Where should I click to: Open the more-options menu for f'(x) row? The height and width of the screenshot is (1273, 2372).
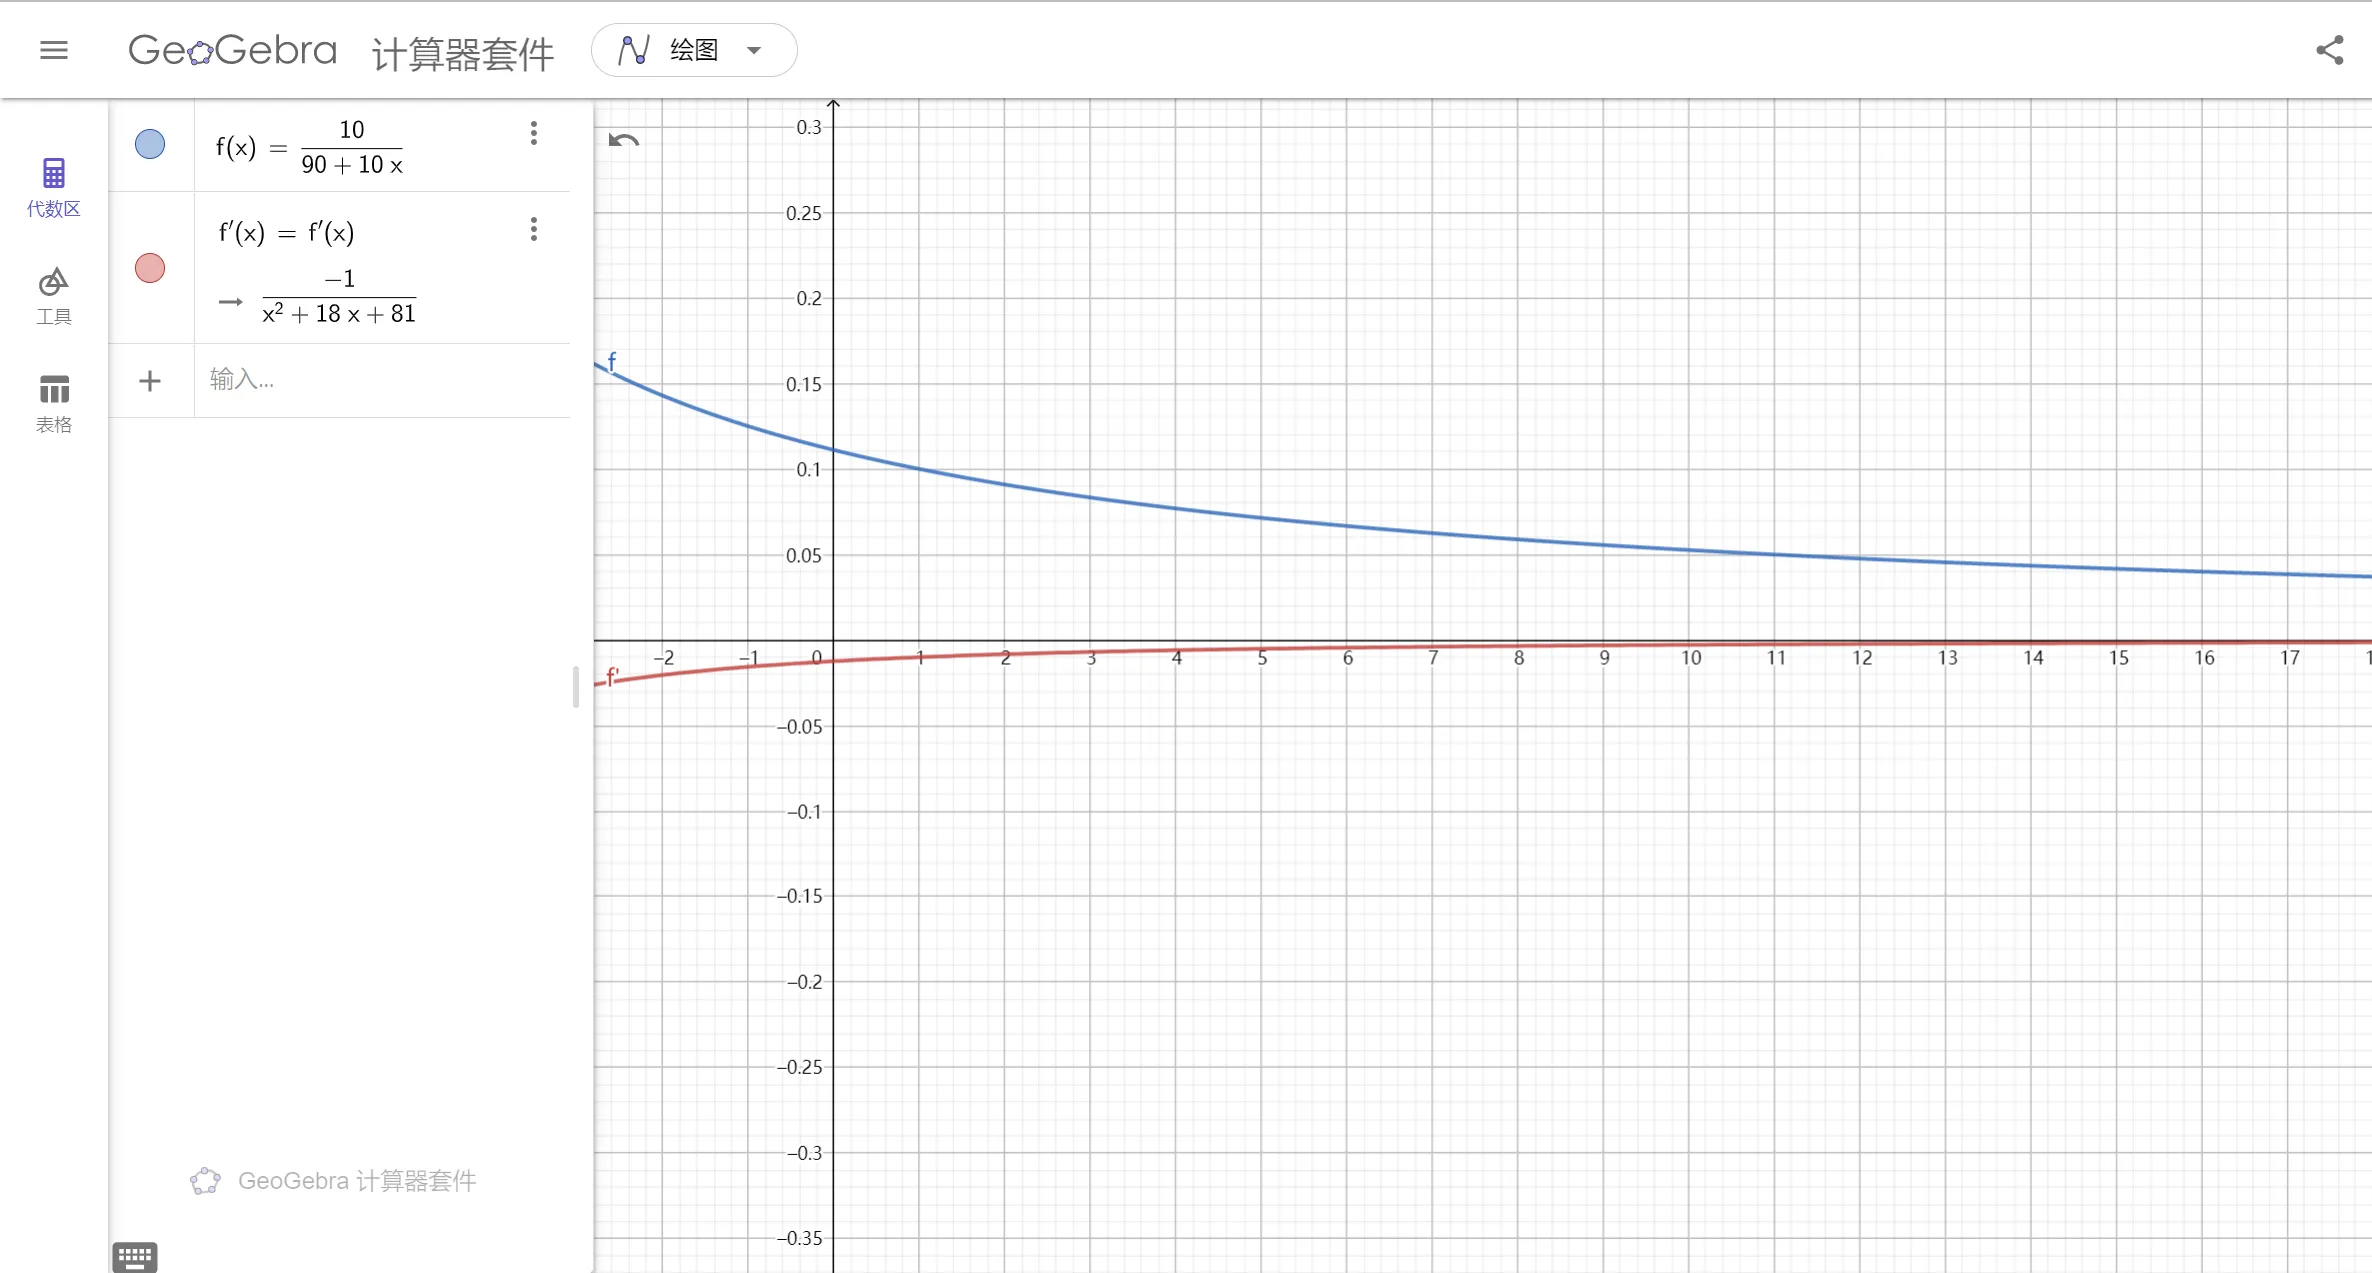click(x=534, y=230)
